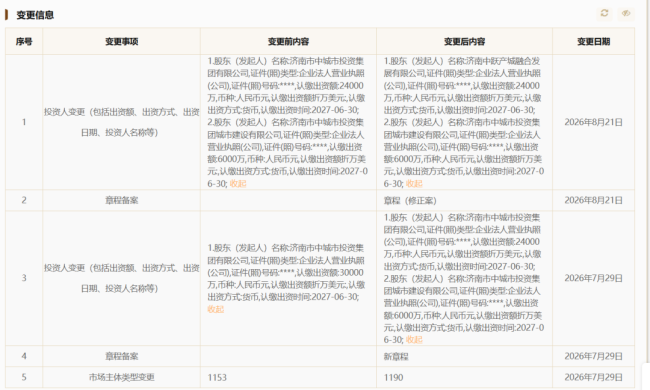Image resolution: width=650 pixels, height=390 pixels.
Task: Toggle the eye visibility icon at top right
Action: 626,13
